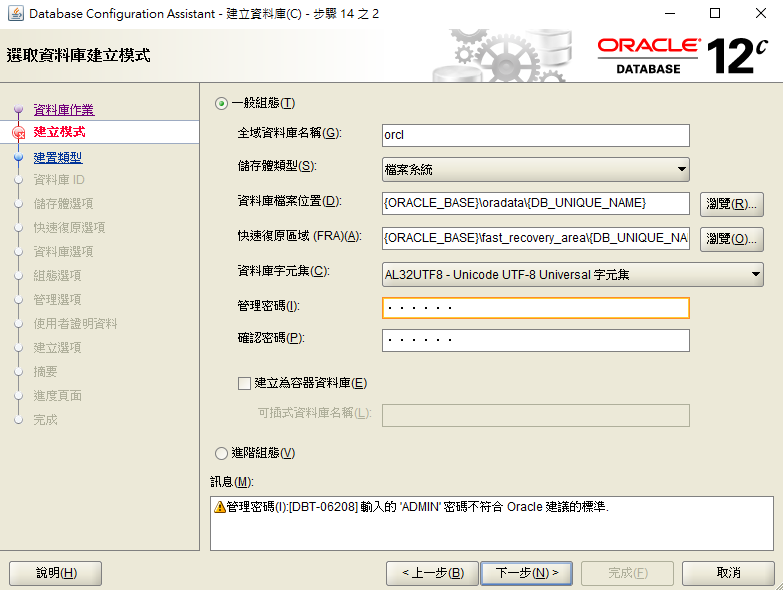The height and width of the screenshot is (590, 783).
Task: Click the 儲存體選項 step in sidebar
Action: [63, 204]
